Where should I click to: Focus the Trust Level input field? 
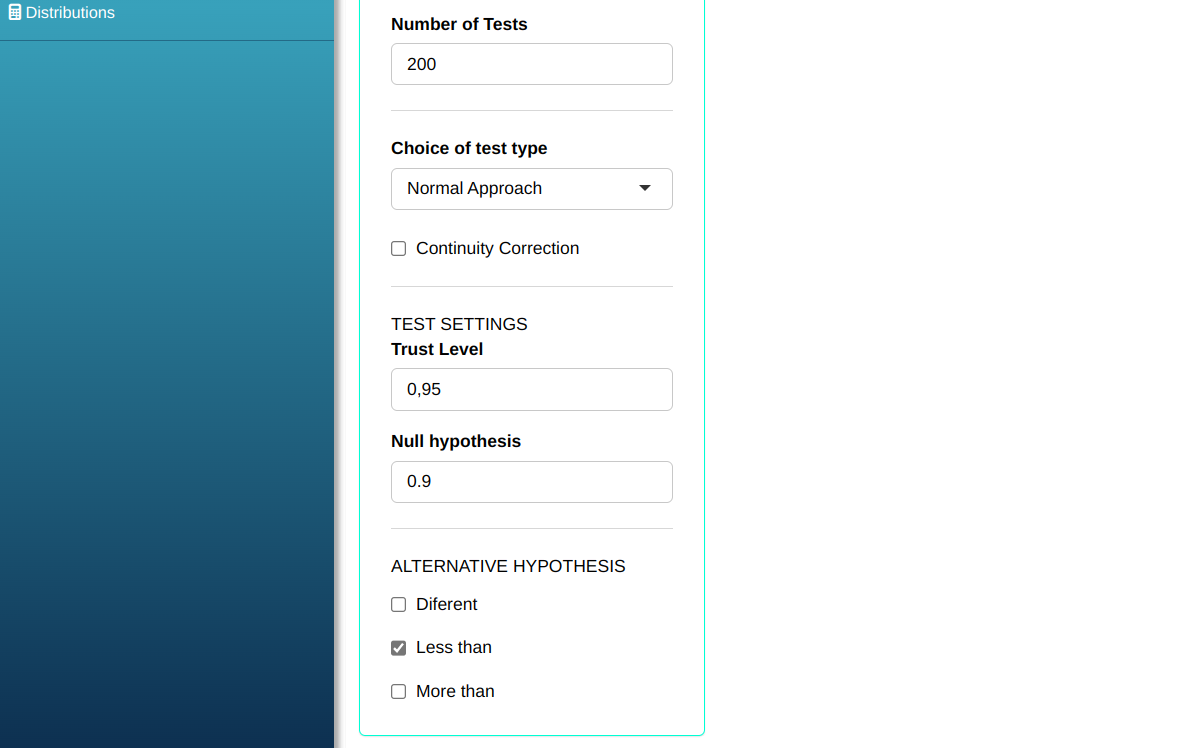tap(531, 389)
